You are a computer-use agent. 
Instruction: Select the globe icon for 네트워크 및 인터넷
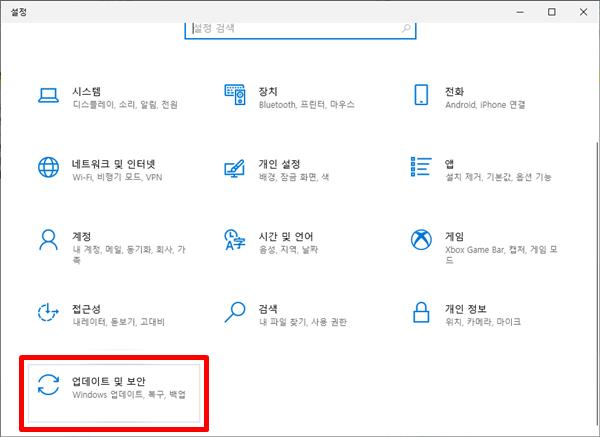click(x=48, y=167)
